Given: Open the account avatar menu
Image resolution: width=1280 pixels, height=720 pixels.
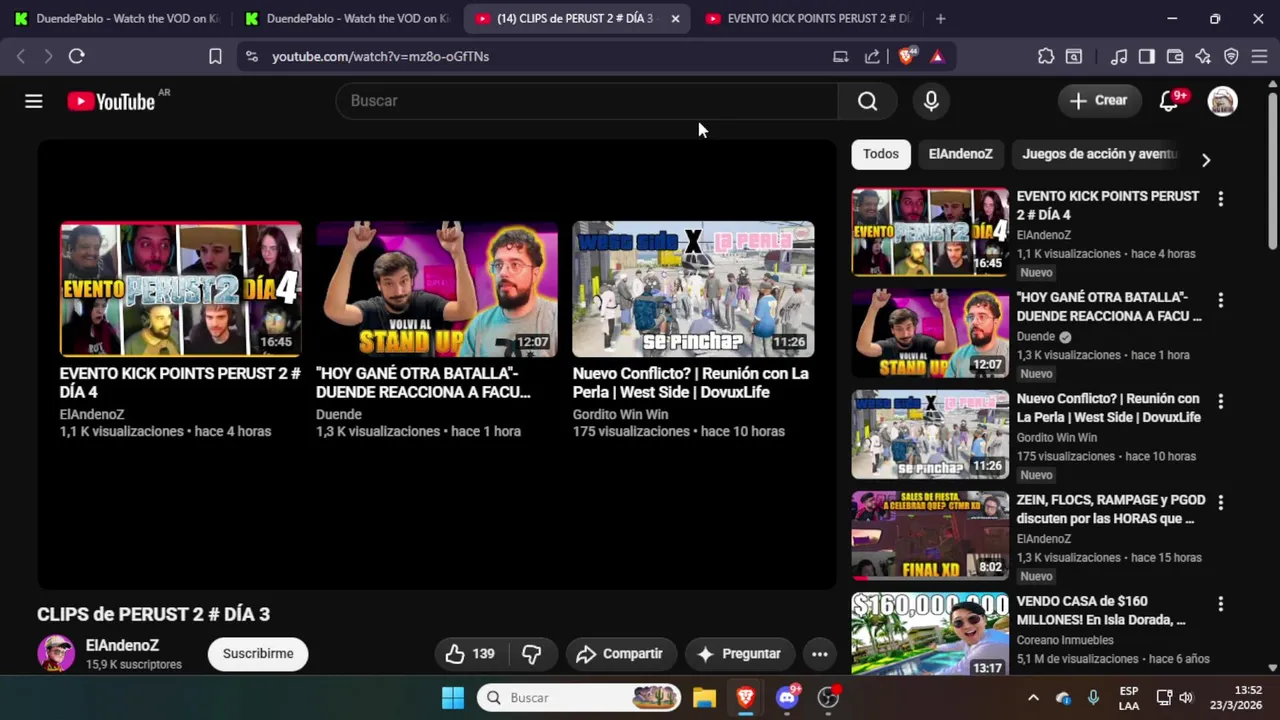Looking at the screenshot, I should pyautogui.click(x=1222, y=101).
